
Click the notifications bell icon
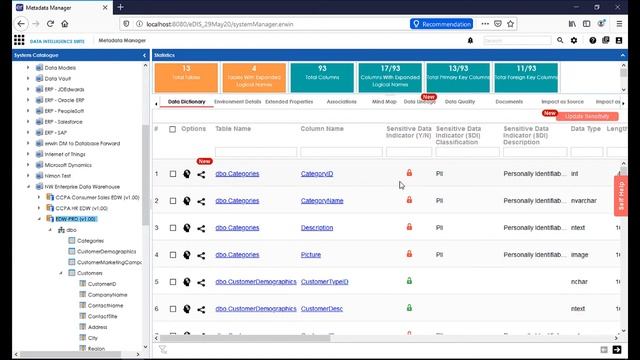[x=470, y=40]
